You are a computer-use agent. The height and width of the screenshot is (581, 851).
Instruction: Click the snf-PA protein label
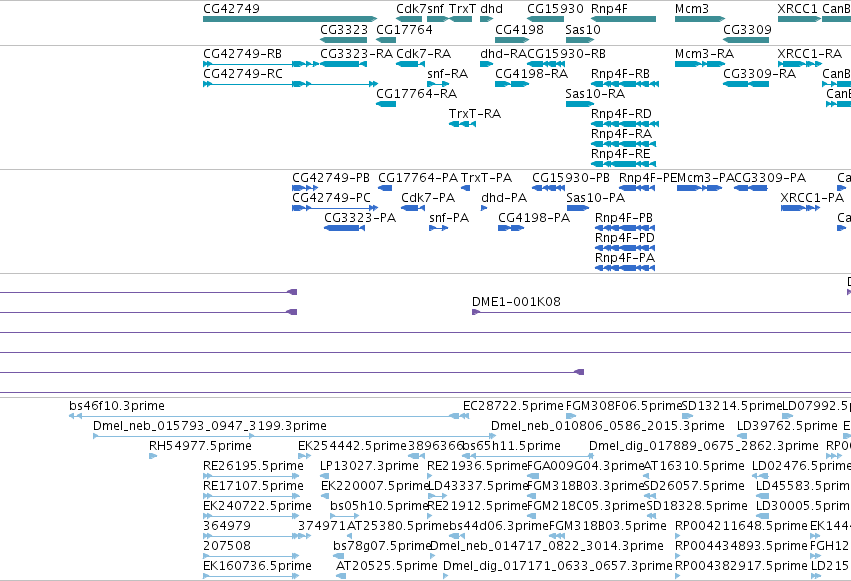point(449,218)
